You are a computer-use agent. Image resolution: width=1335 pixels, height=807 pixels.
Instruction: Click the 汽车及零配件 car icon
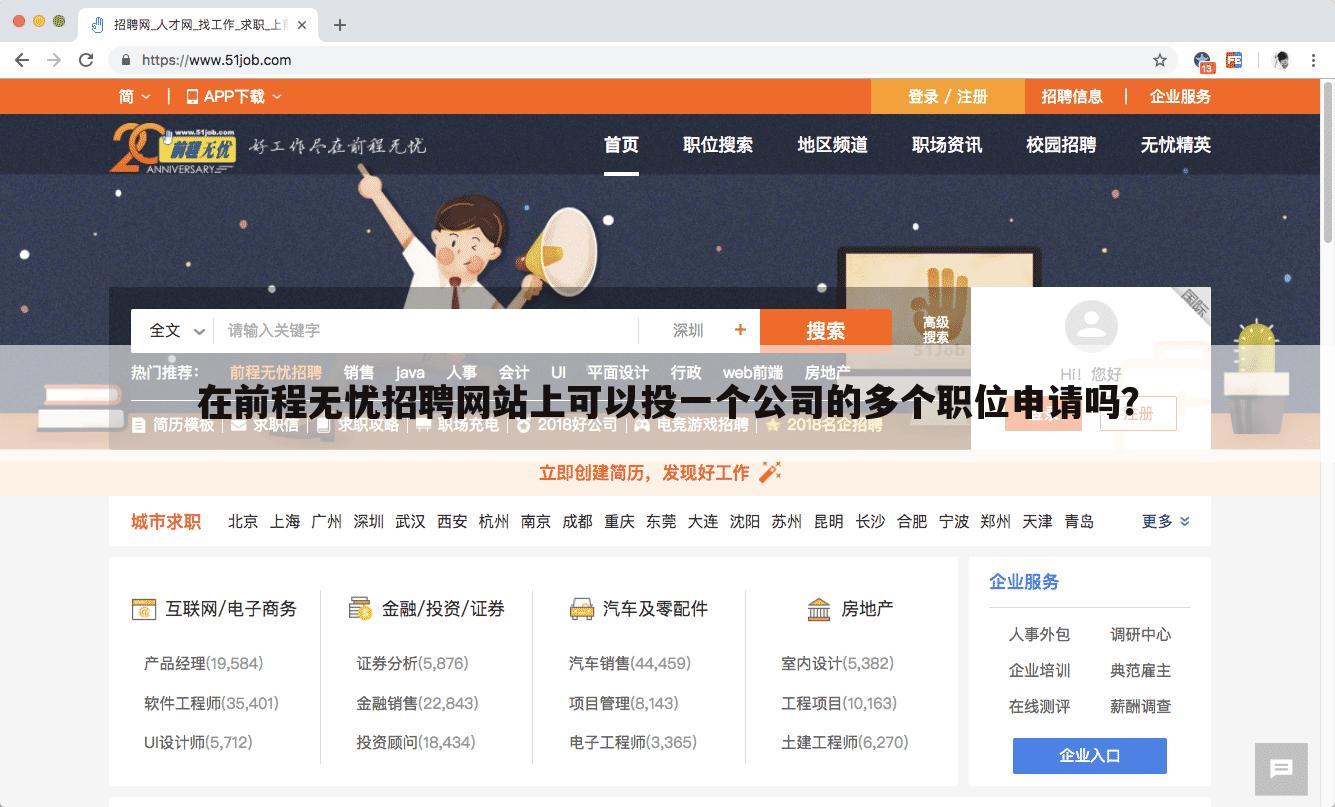581,608
